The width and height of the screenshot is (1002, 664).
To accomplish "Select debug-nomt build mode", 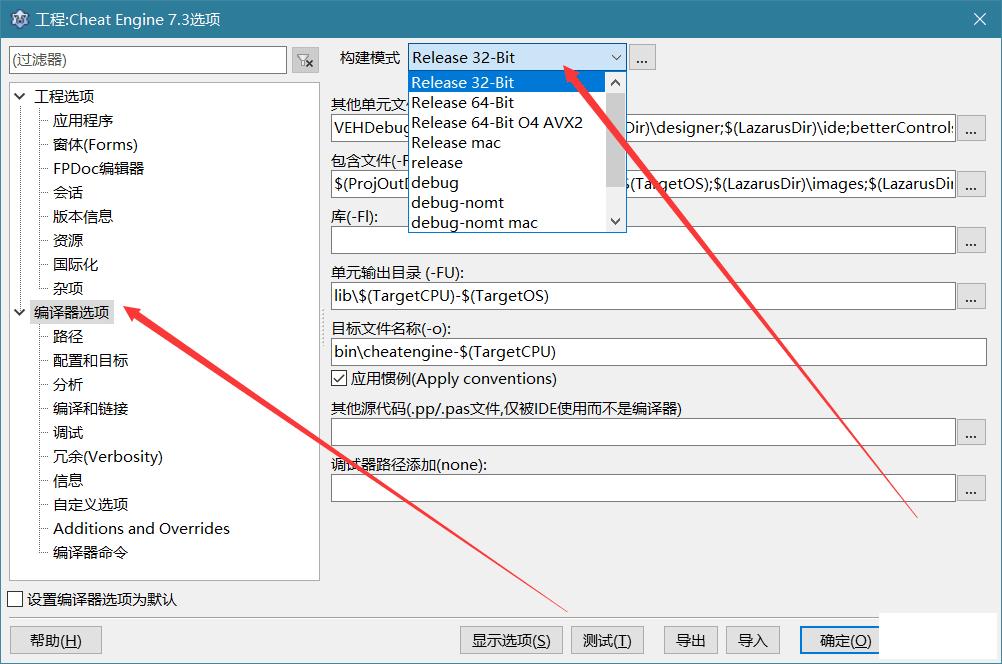I will pos(507,203).
